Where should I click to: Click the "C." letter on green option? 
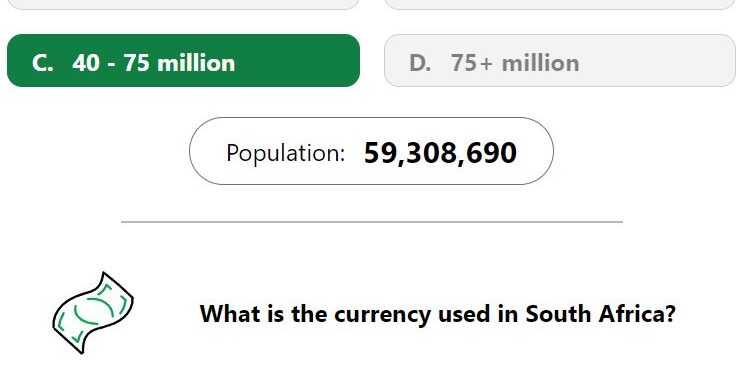tap(43, 63)
